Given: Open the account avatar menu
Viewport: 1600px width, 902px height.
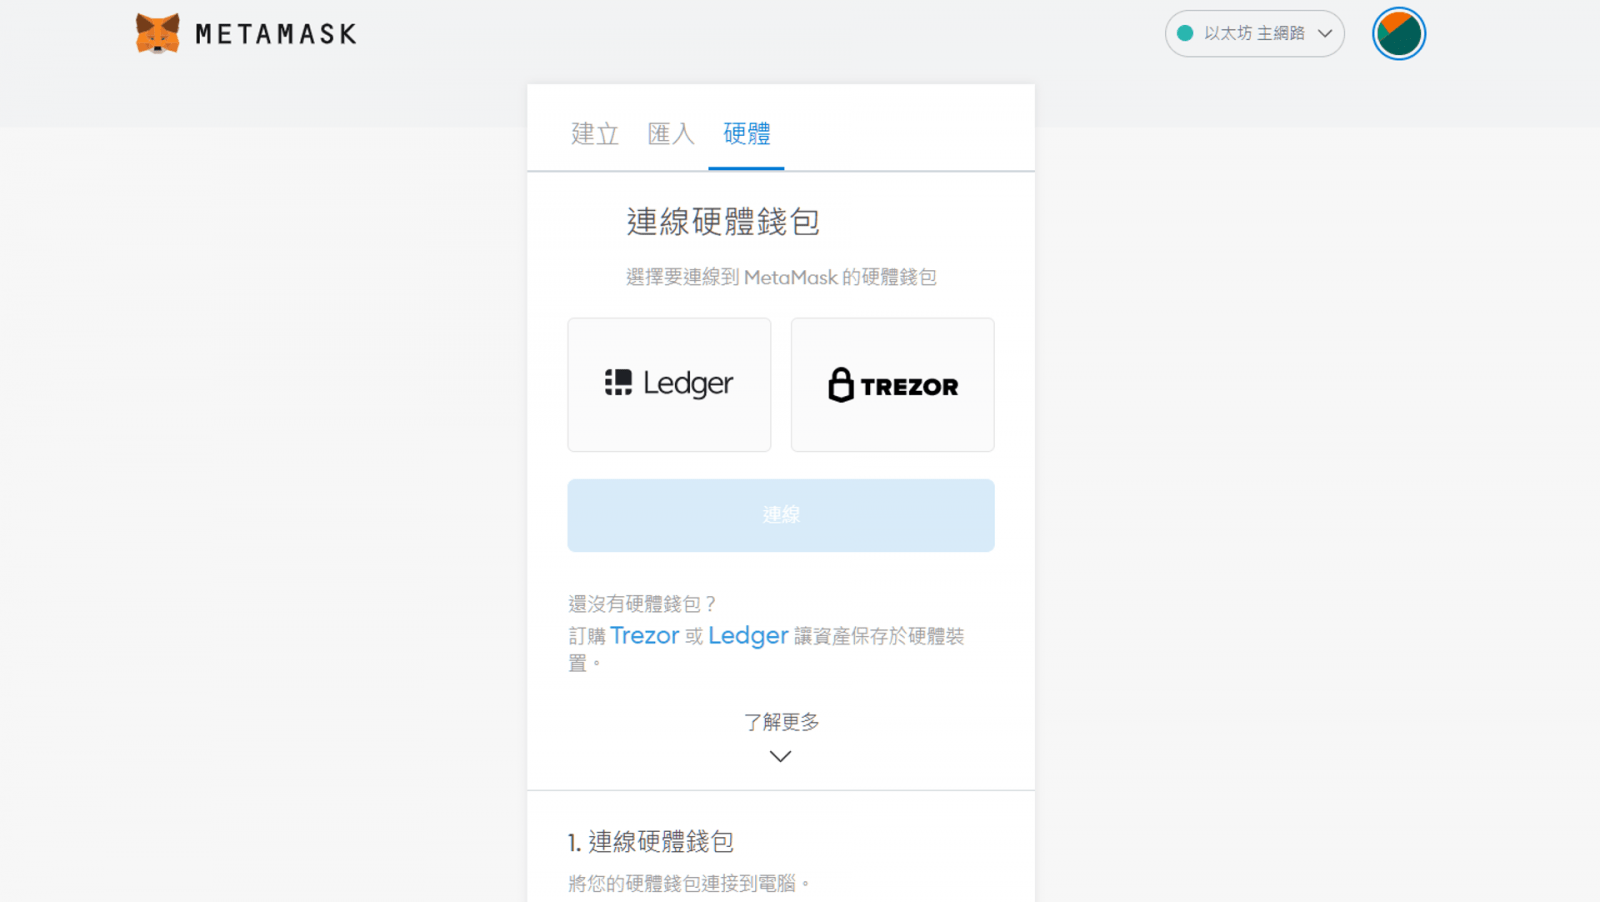Looking at the screenshot, I should (x=1398, y=34).
